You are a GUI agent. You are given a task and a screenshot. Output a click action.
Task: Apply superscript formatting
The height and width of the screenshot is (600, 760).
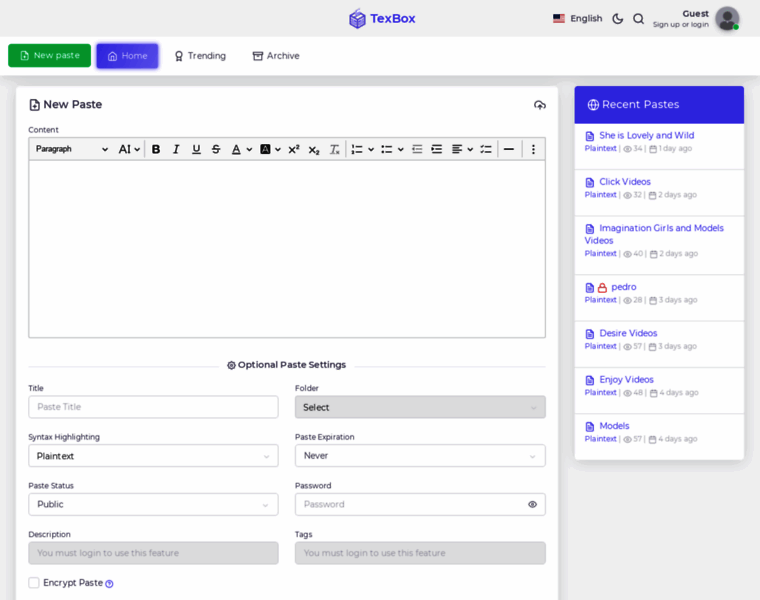click(294, 149)
